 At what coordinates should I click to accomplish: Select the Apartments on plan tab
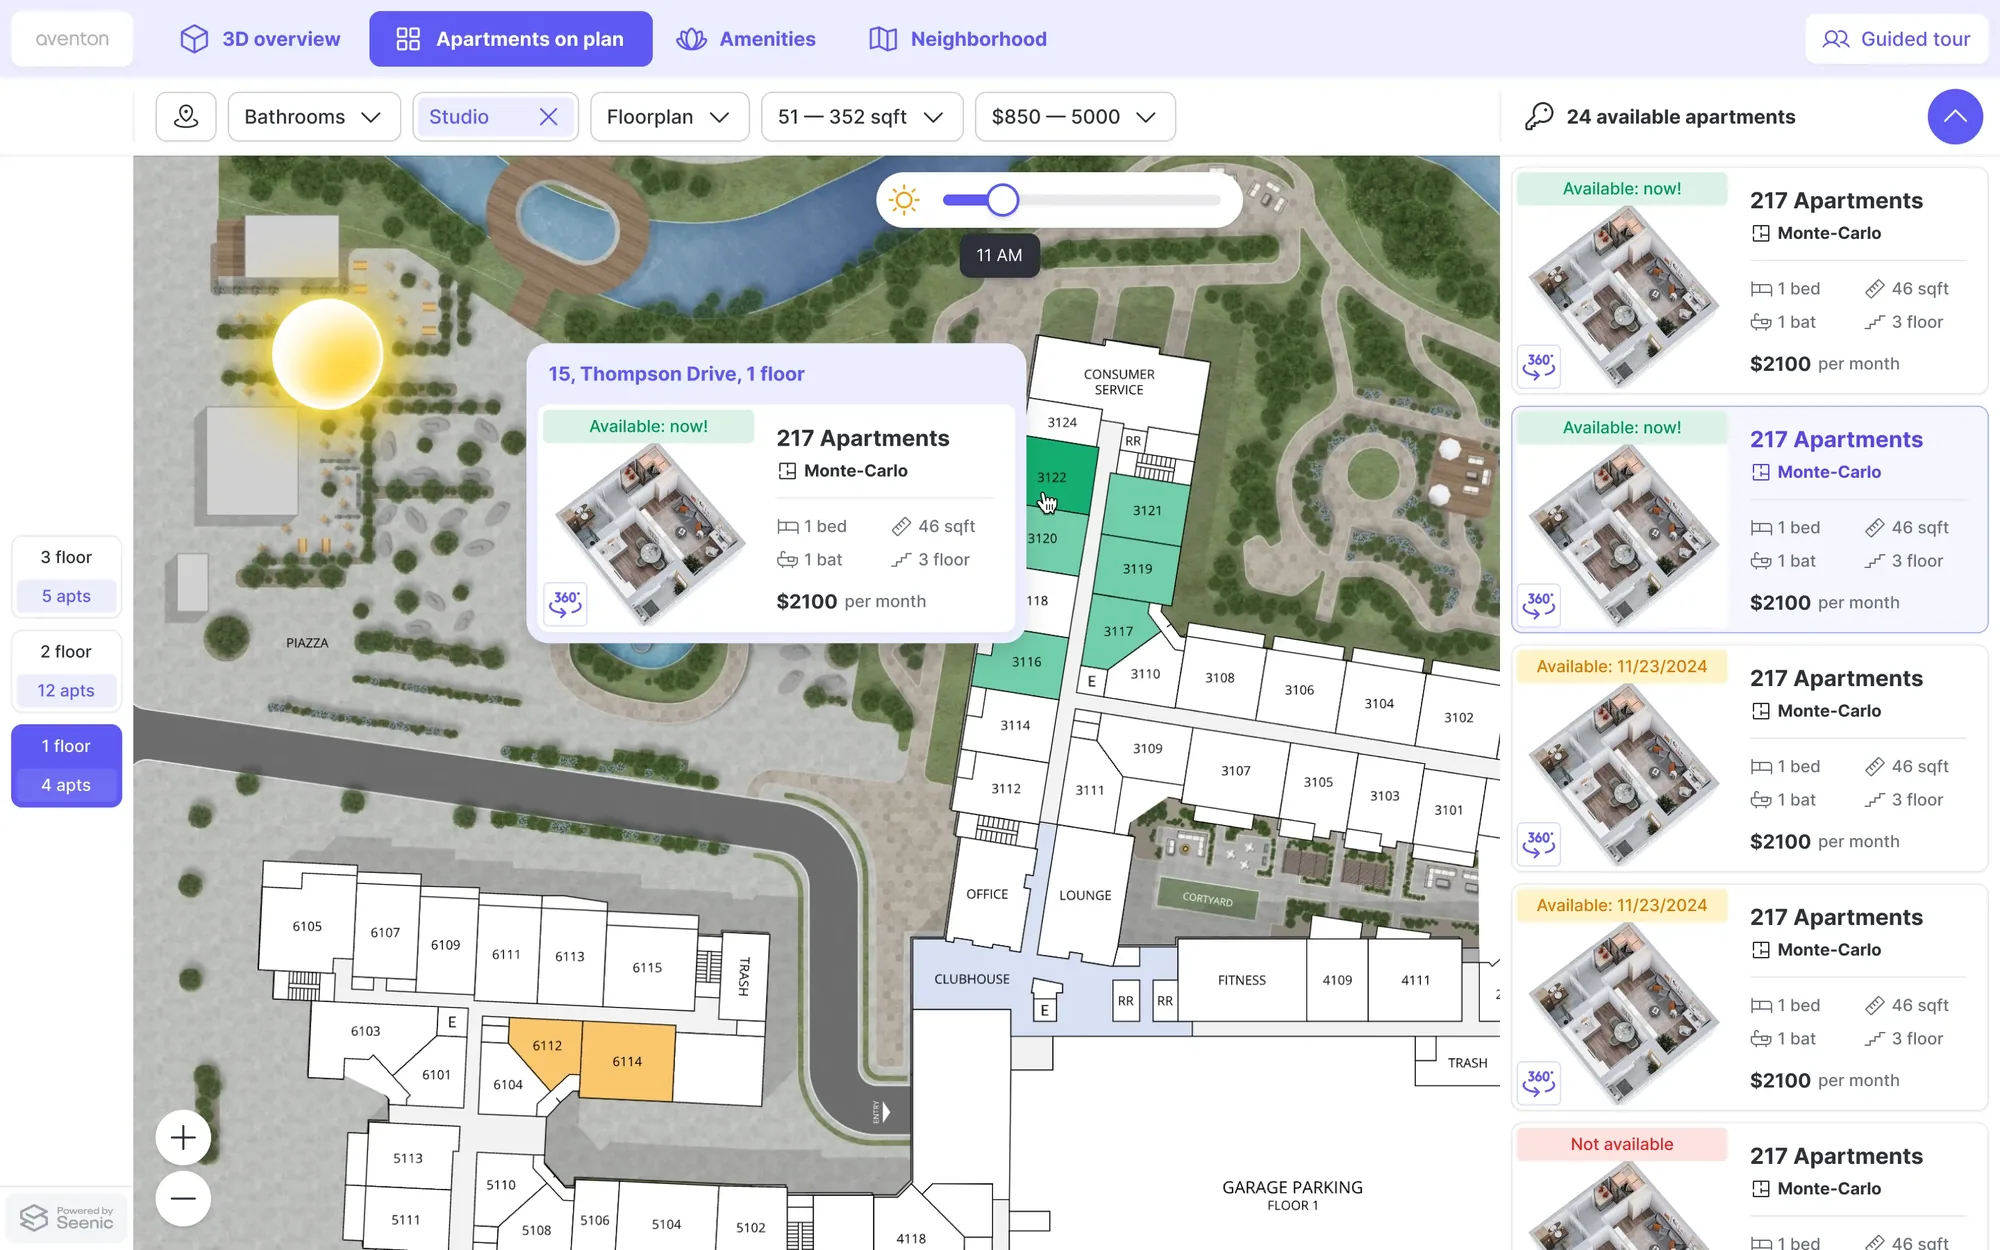510,39
